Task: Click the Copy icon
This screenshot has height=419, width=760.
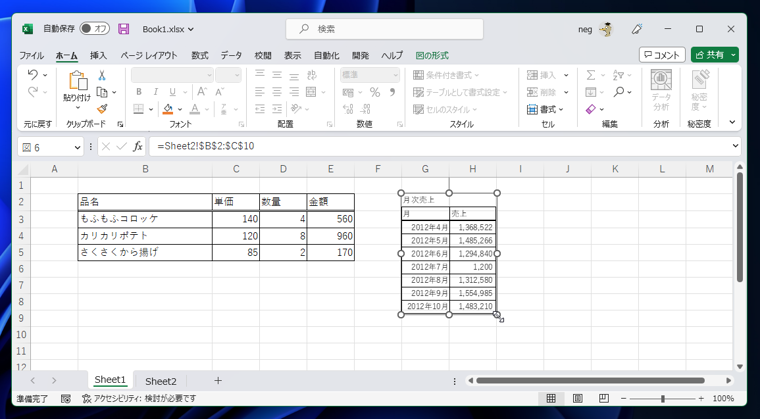Action: pyautogui.click(x=102, y=92)
